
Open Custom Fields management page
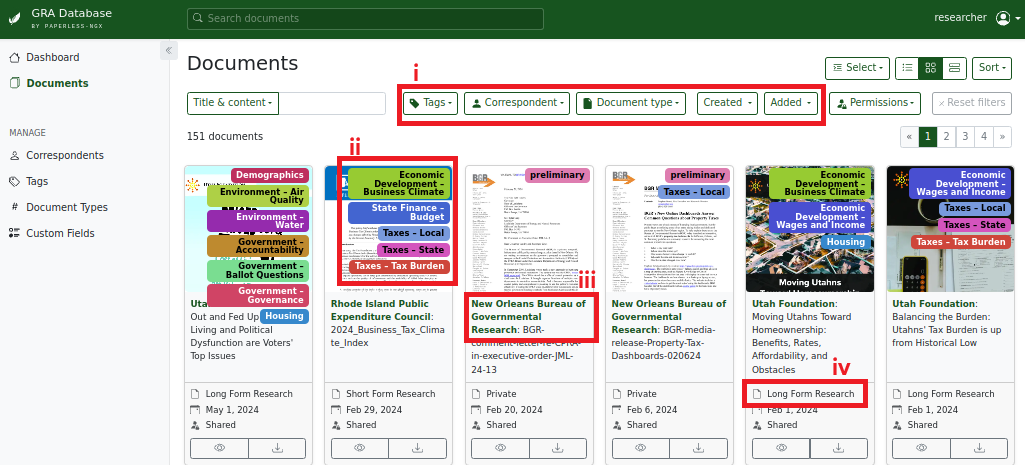point(60,233)
